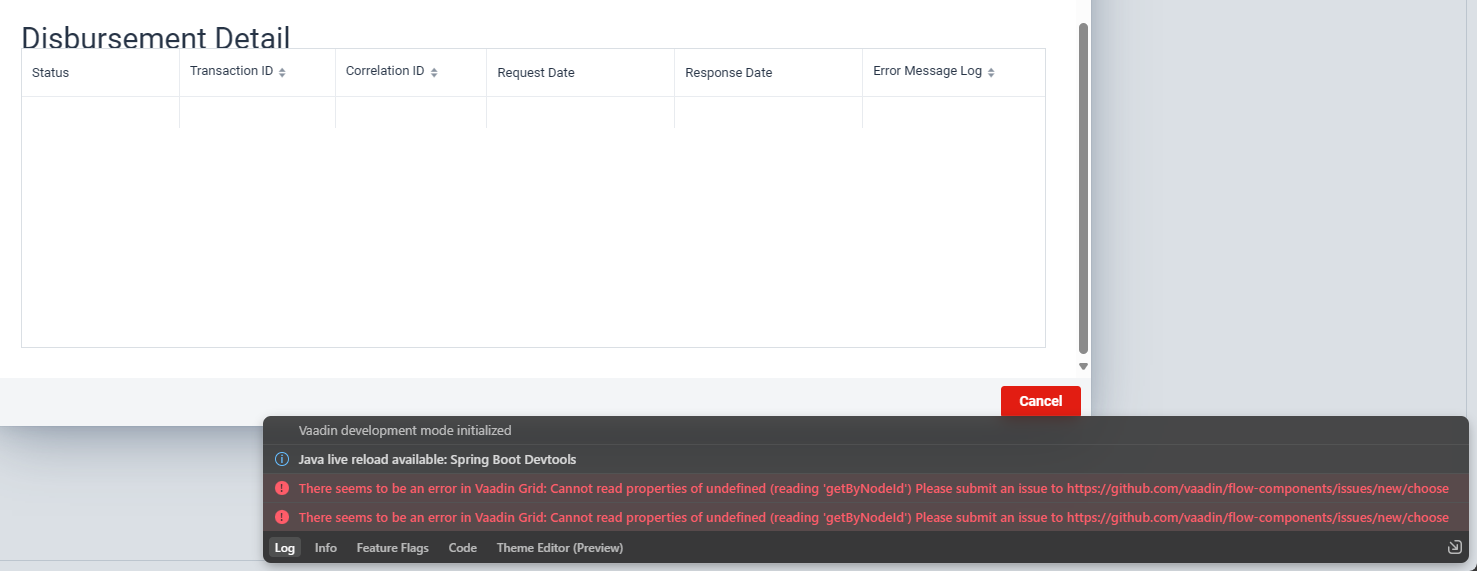Minimize the Vaadin dev tools panel
This screenshot has height=571, width=1477.
coord(1455,547)
